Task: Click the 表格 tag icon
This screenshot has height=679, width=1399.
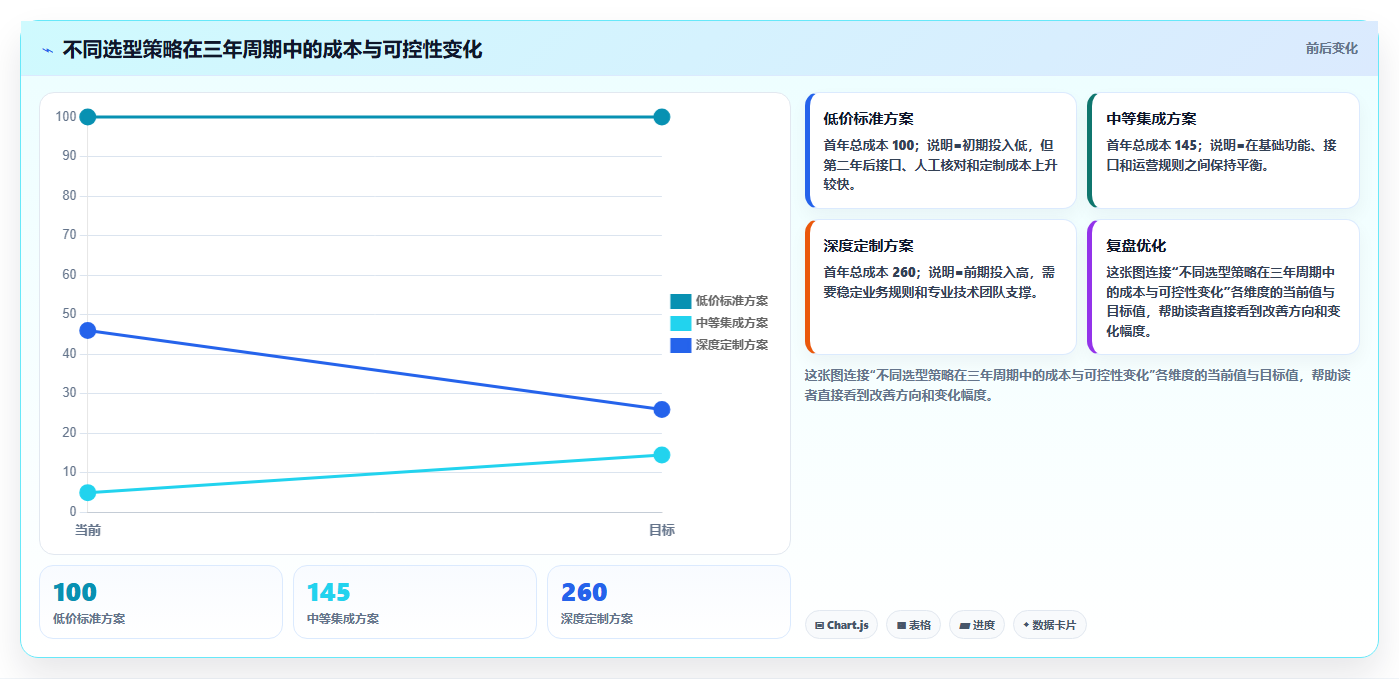Action: (901, 625)
